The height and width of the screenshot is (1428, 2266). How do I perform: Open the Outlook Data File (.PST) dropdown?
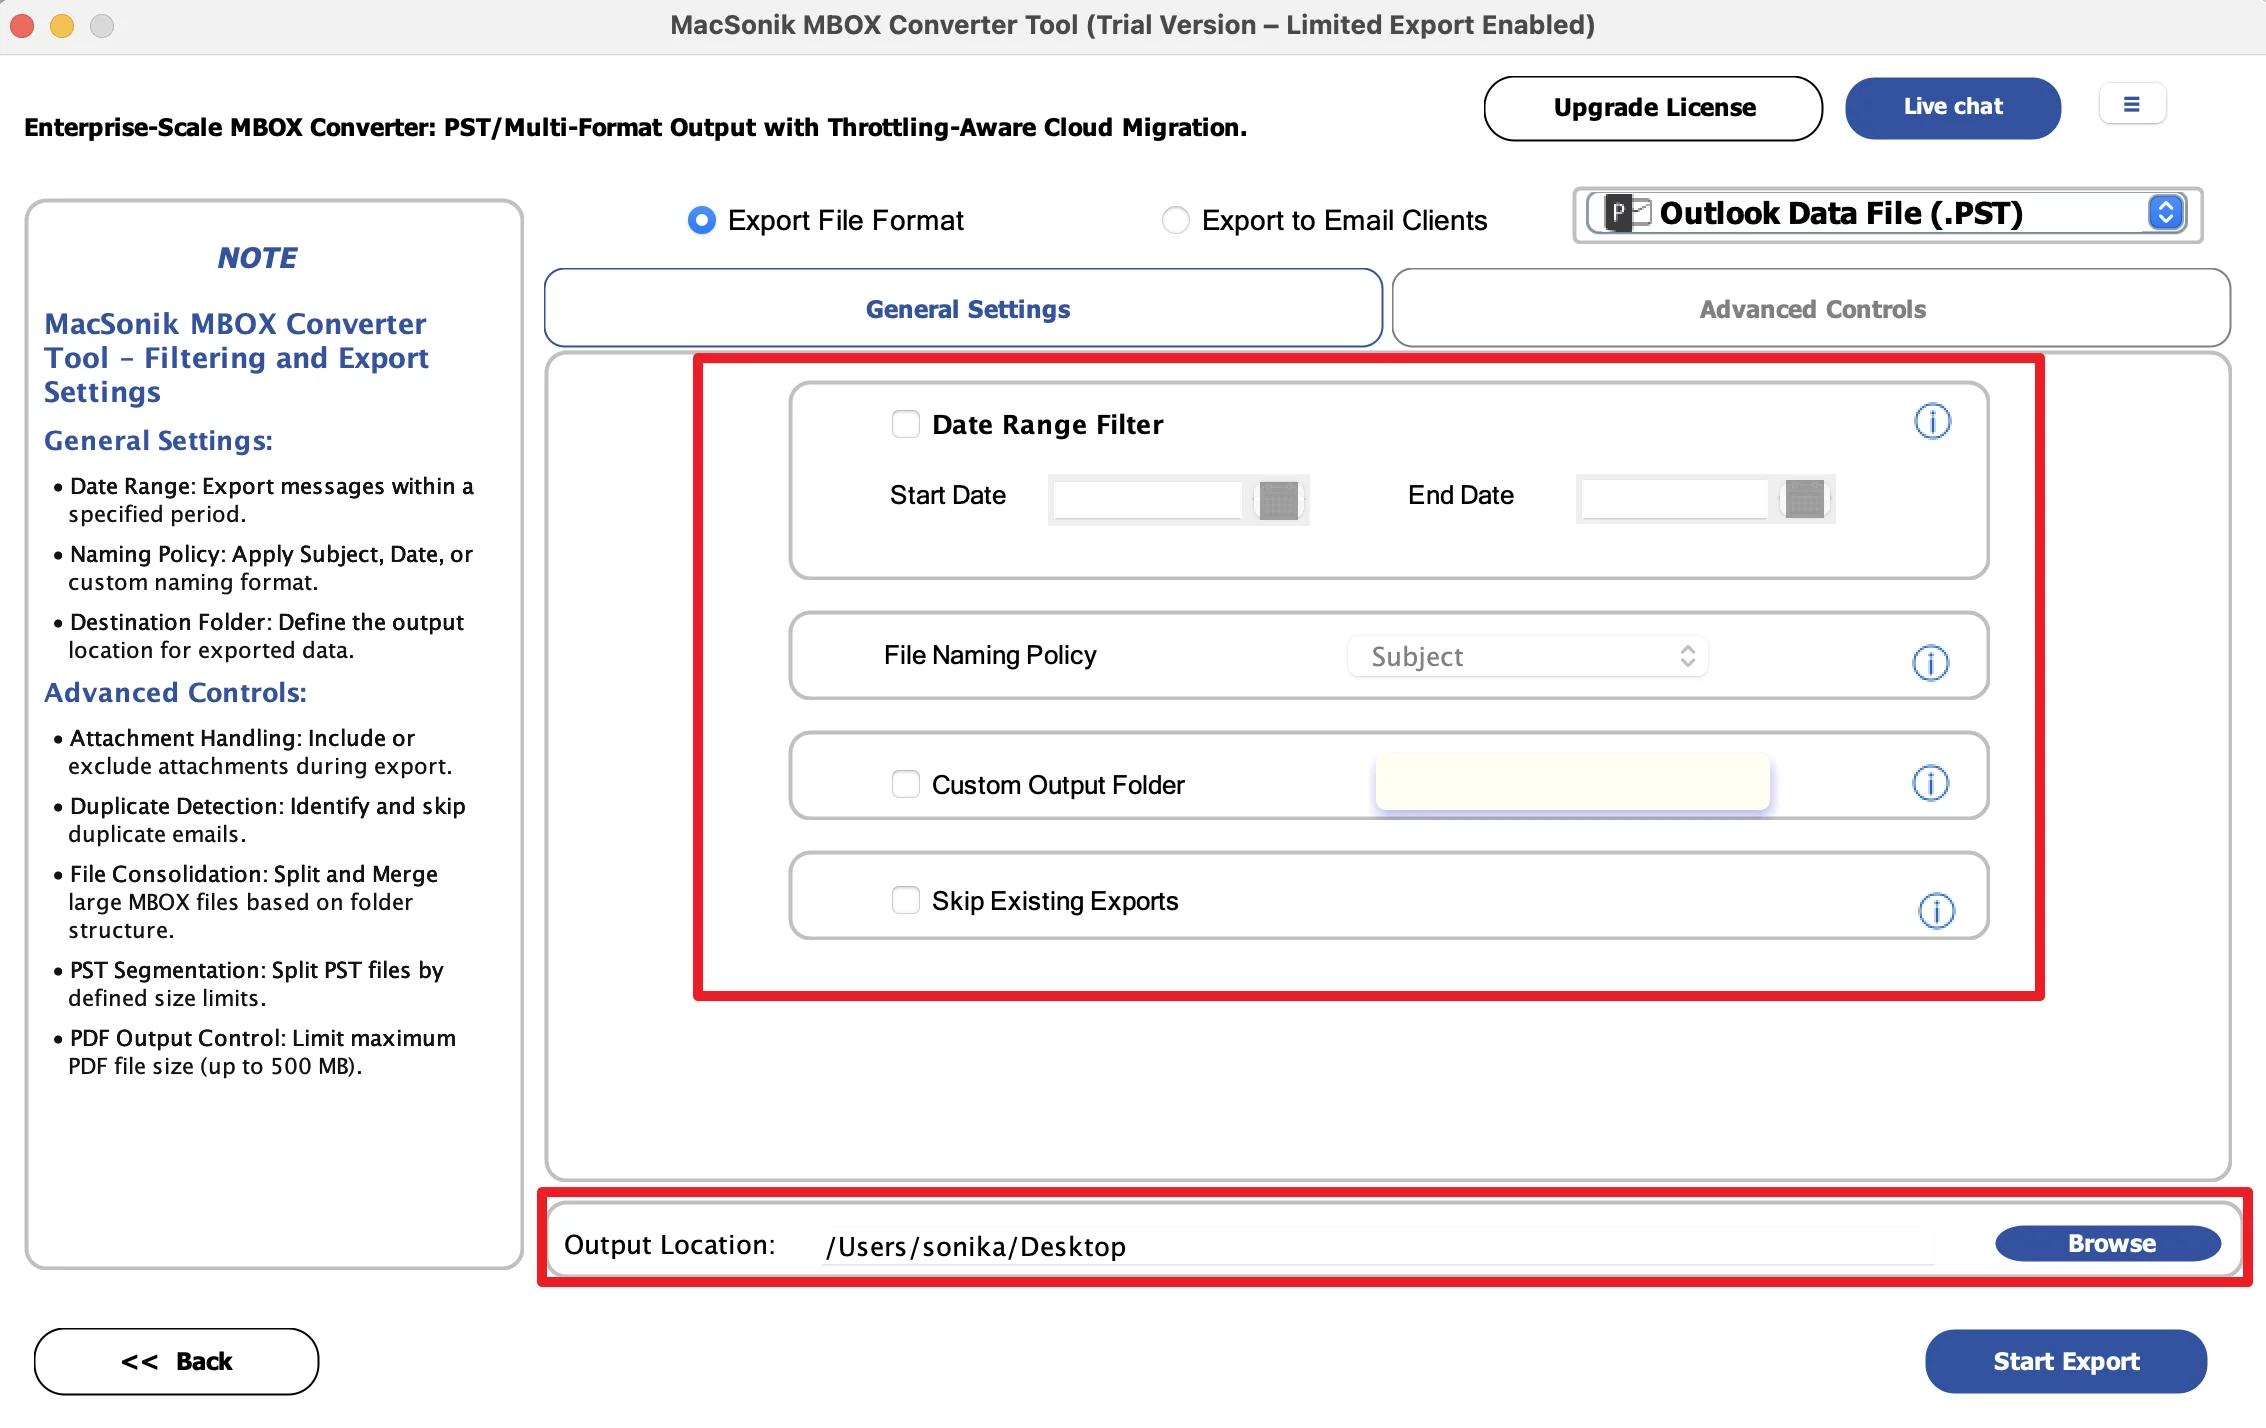pos(1887,213)
